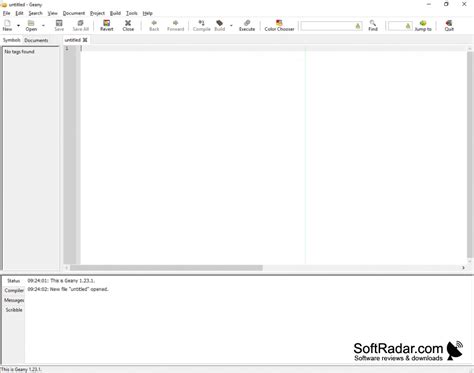This screenshot has height=373, width=474.
Task: Restore down the Geany window
Action: pos(446,4)
